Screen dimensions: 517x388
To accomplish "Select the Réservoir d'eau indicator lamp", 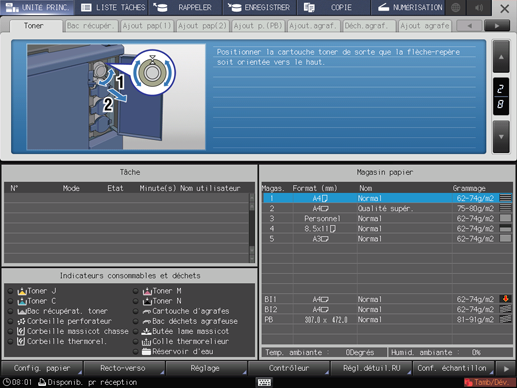I will click(135, 351).
